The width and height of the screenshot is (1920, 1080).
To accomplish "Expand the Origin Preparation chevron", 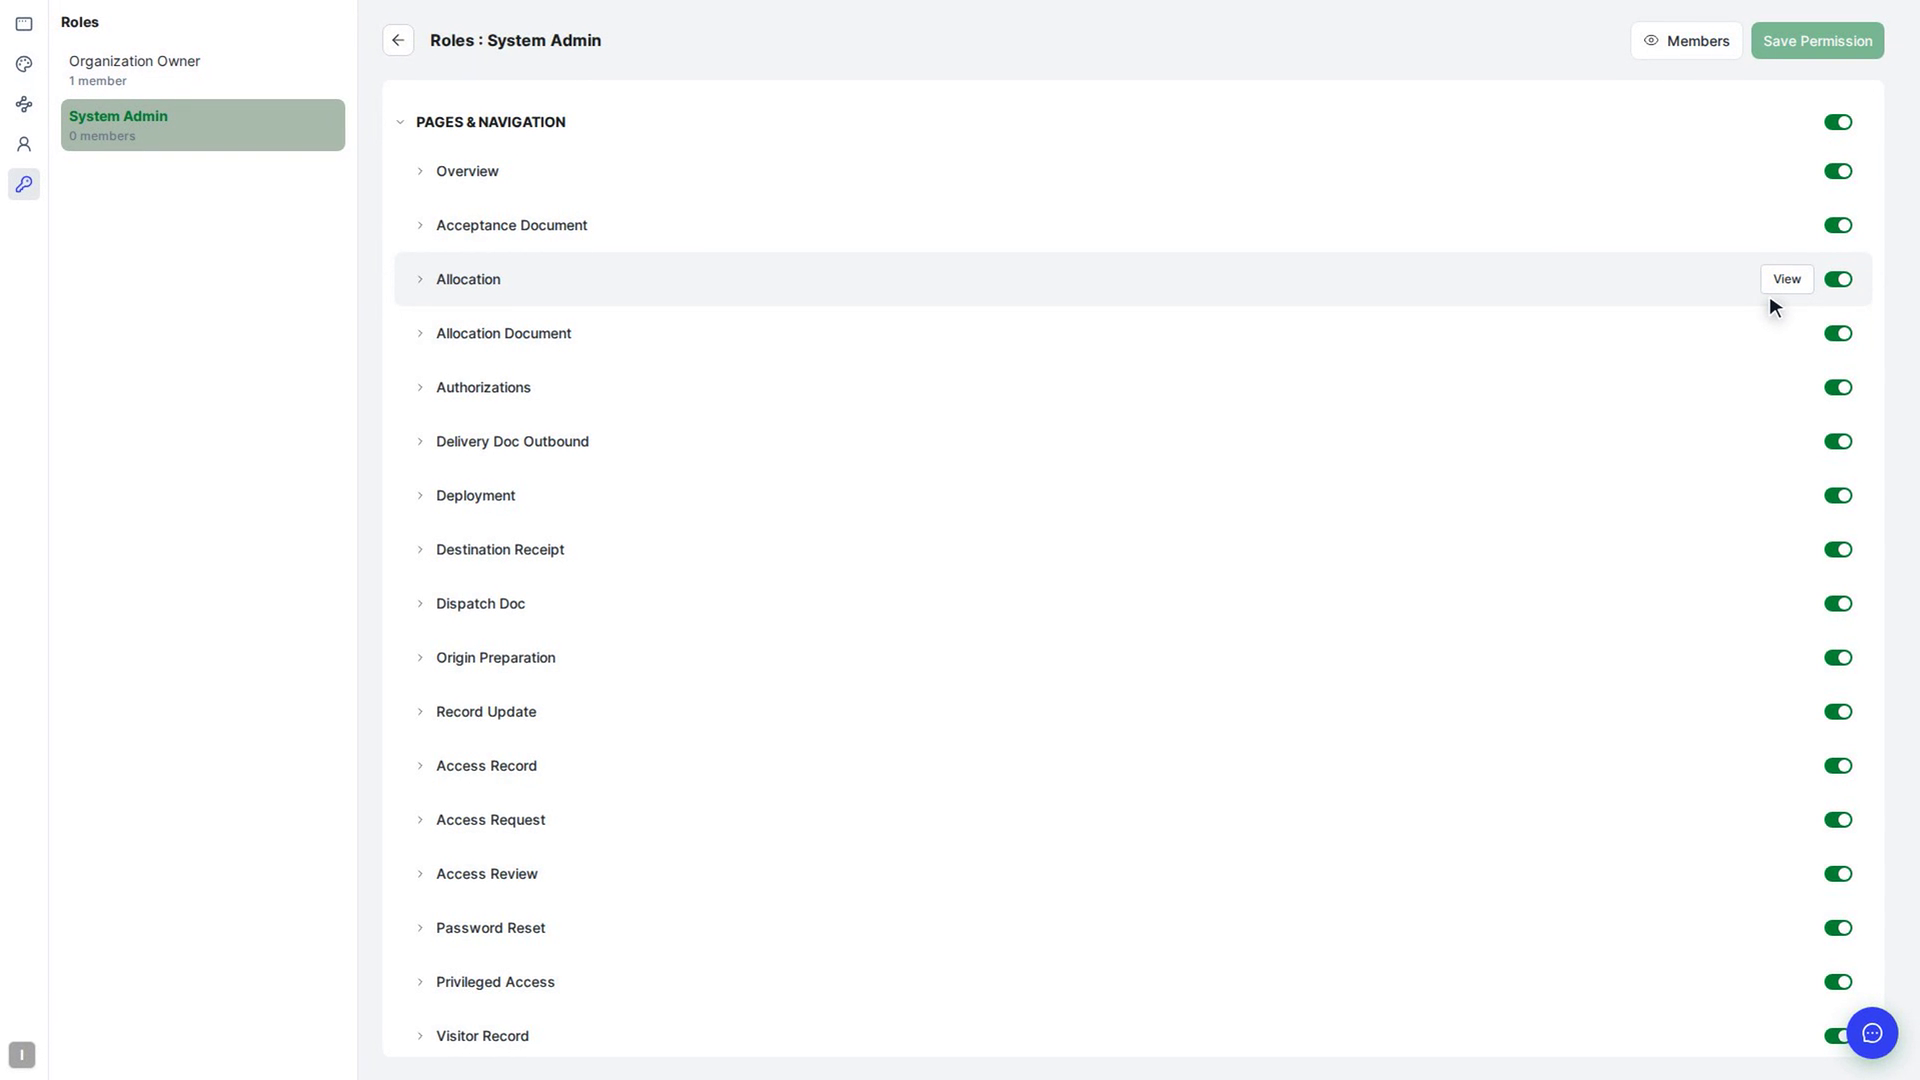I will [x=420, y=657].
